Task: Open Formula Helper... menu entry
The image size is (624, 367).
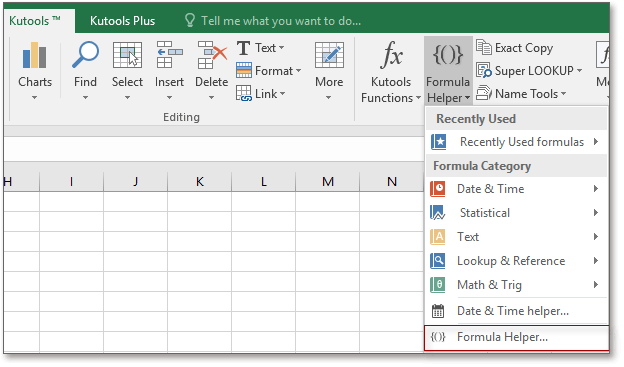Action: 517,338
